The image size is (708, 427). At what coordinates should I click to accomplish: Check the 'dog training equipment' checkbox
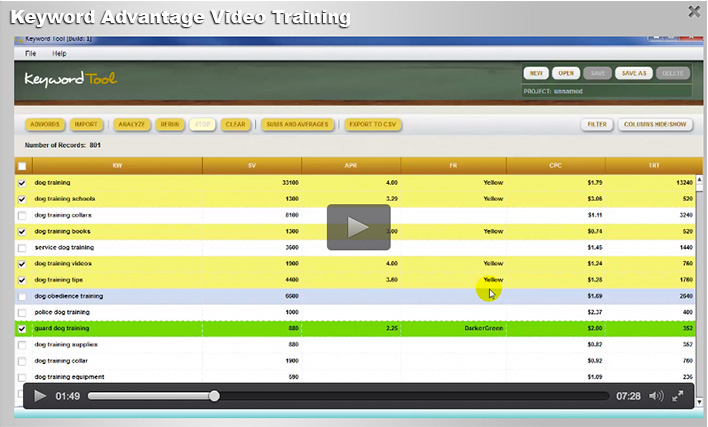pyautogui.click(x=22, y=377)
